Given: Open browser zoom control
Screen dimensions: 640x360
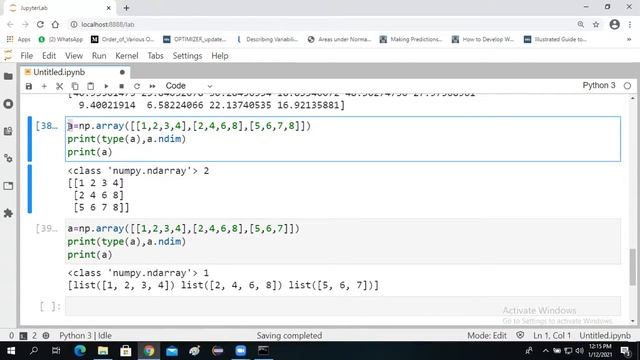Looking at the screenshot, I should [x=581, y=24].
